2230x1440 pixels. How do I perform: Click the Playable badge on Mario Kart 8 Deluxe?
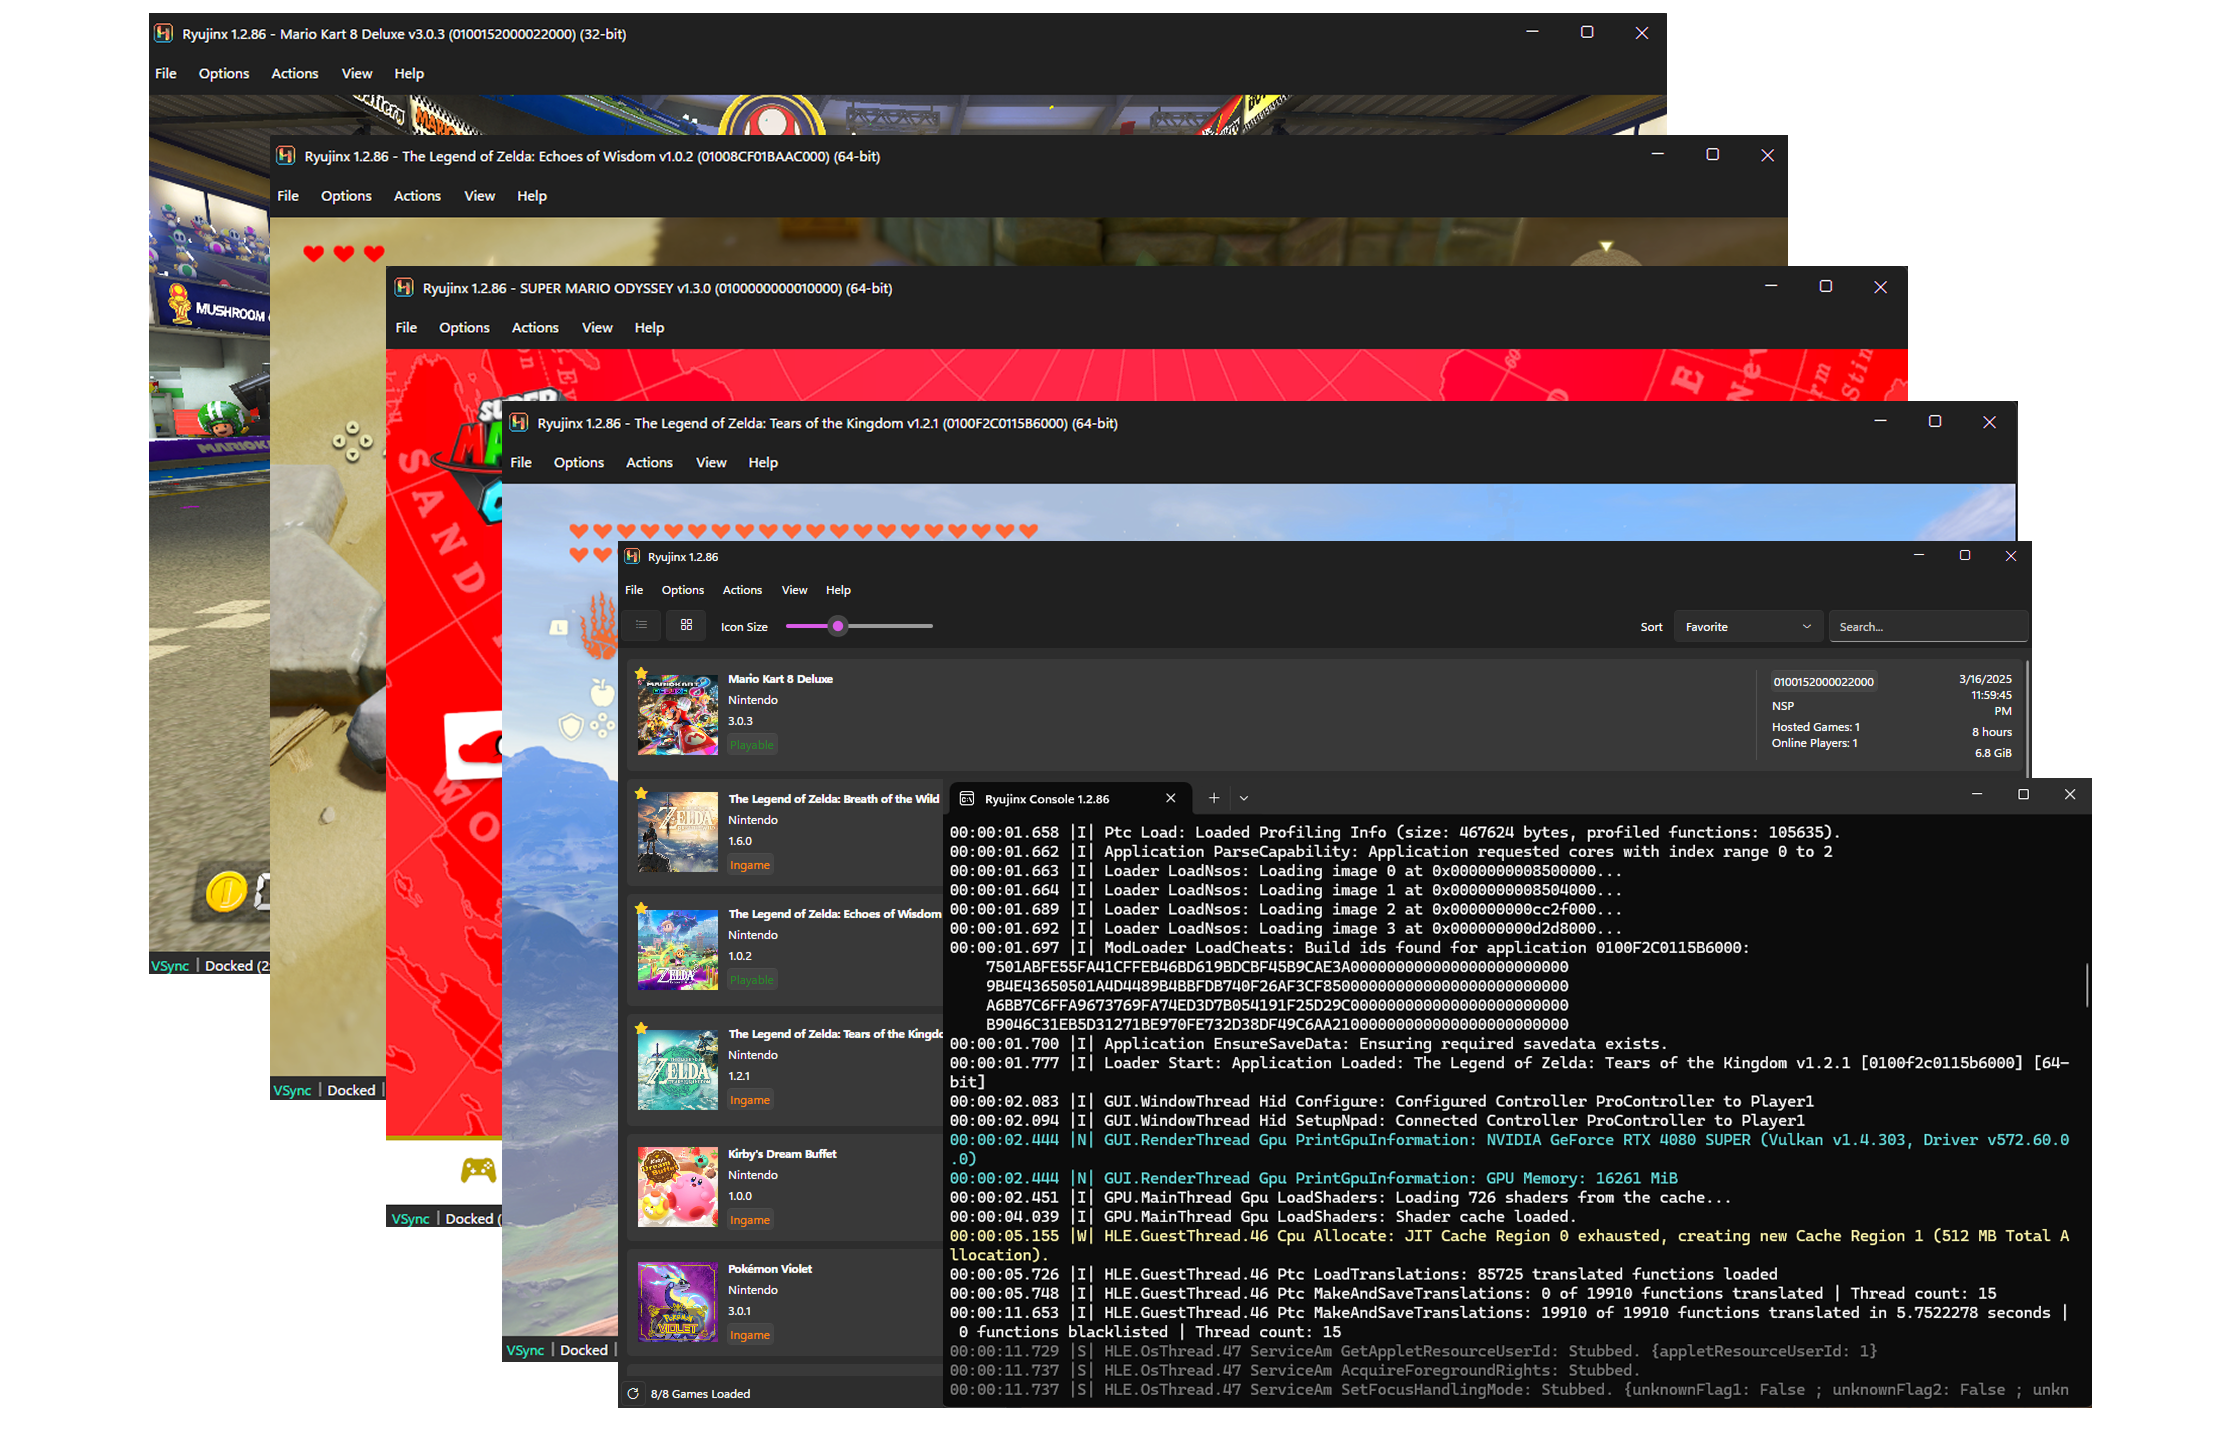[752, 745]
